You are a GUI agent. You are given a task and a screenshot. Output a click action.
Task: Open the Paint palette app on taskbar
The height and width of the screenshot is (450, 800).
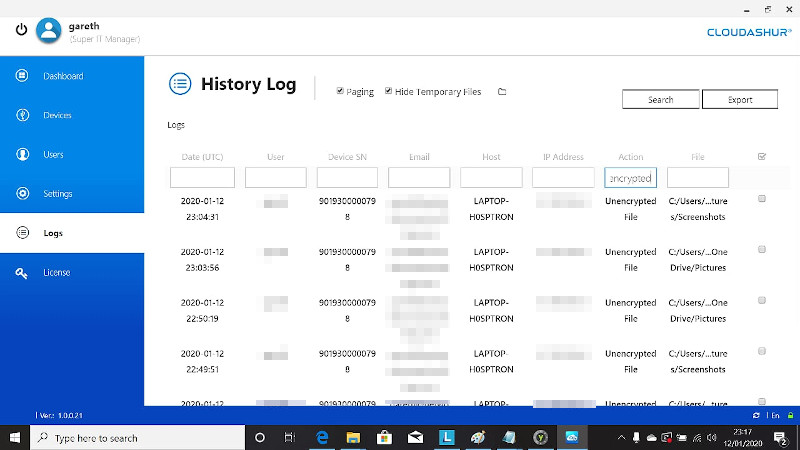click(478, 438)
